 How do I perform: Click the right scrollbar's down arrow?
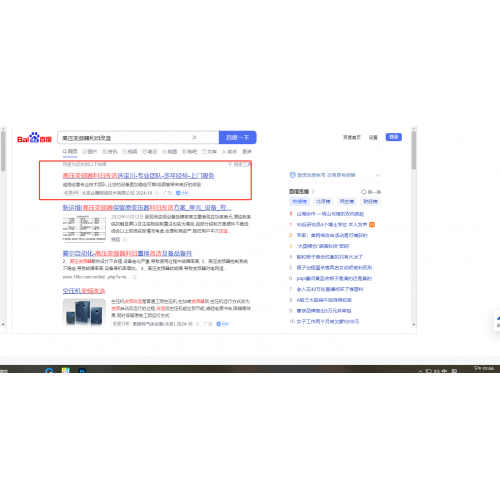(x=414, y=324)
